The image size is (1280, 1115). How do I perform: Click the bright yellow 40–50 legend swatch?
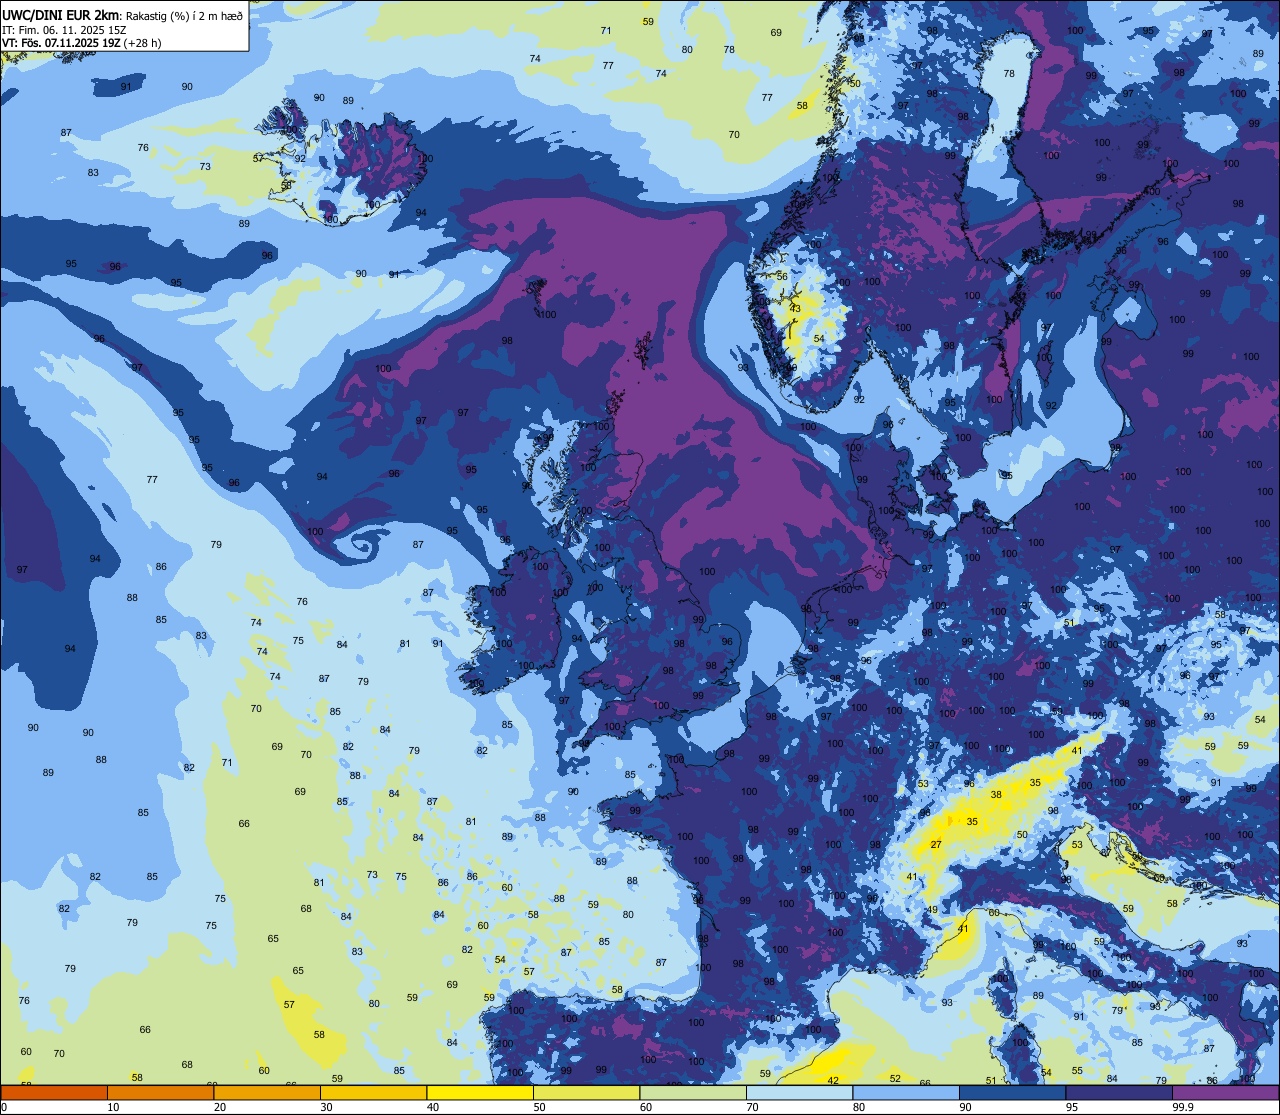click(480, 1093)
